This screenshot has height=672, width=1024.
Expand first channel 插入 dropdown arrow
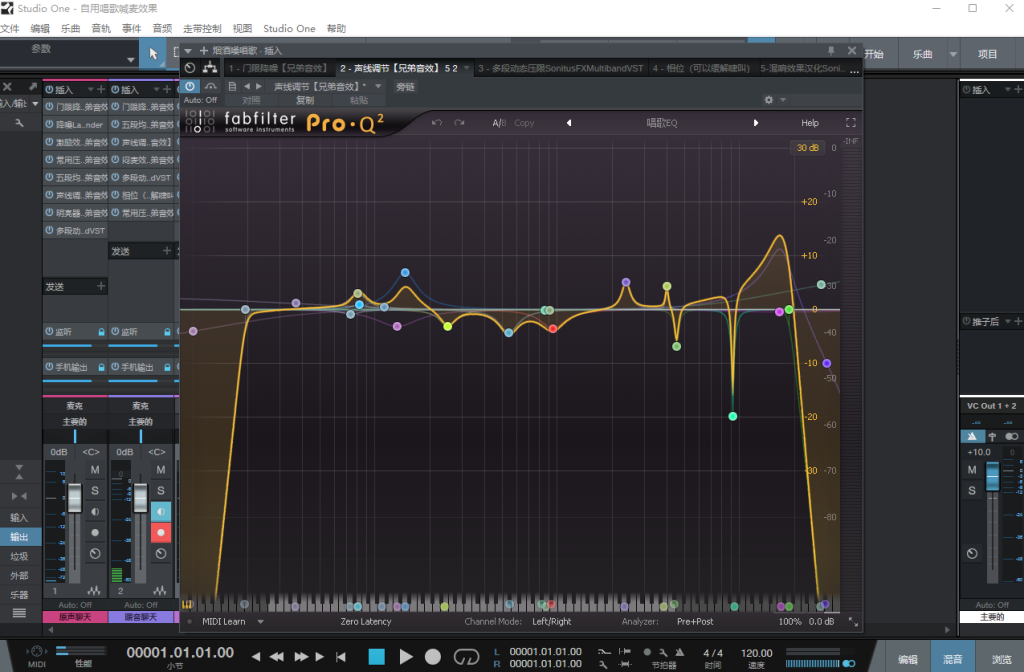pos(91,89)
